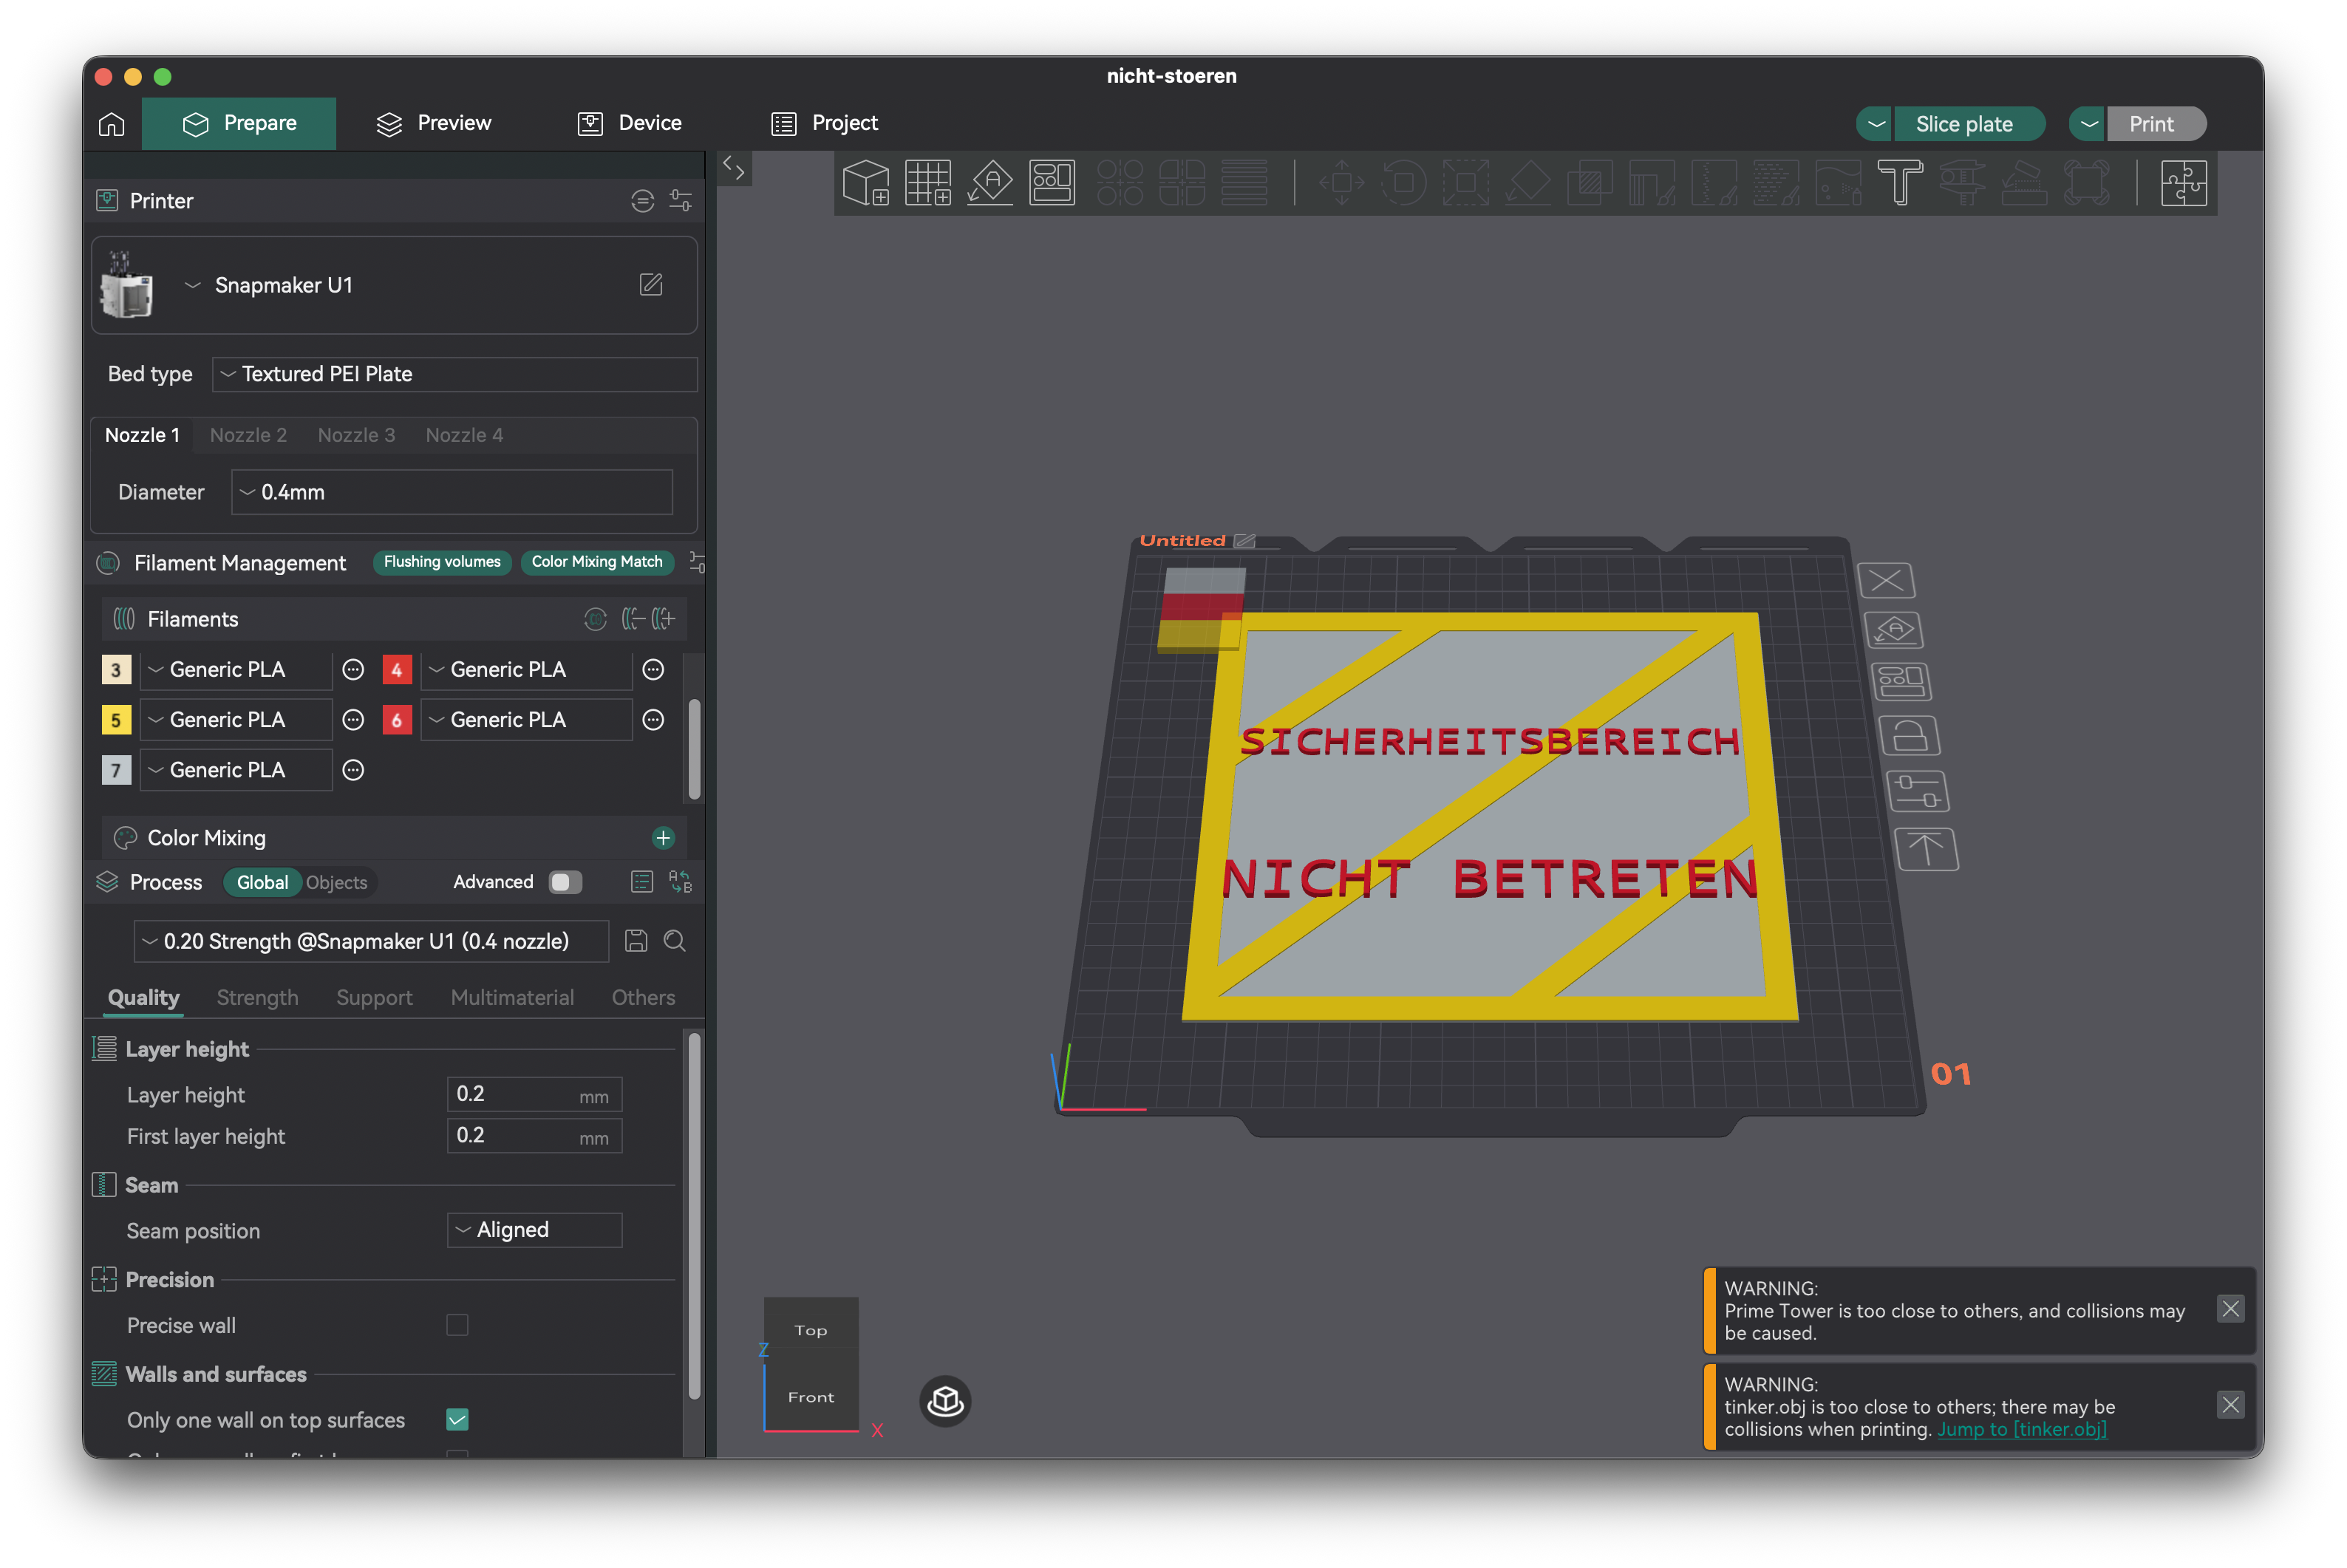Uncheck Only one wall on top surfaces
The image size is (2347, 1568).
[457, 1420]
